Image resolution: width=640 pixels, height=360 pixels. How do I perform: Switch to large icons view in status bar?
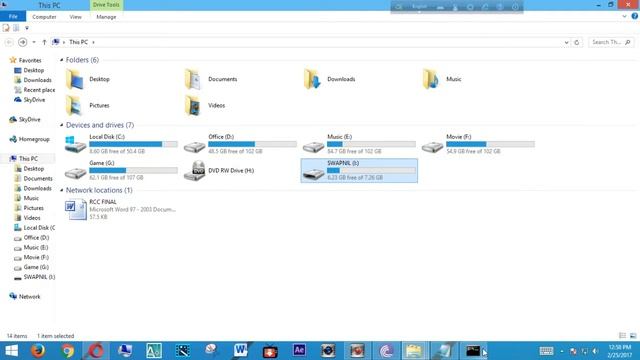click(x=633, y=336)
